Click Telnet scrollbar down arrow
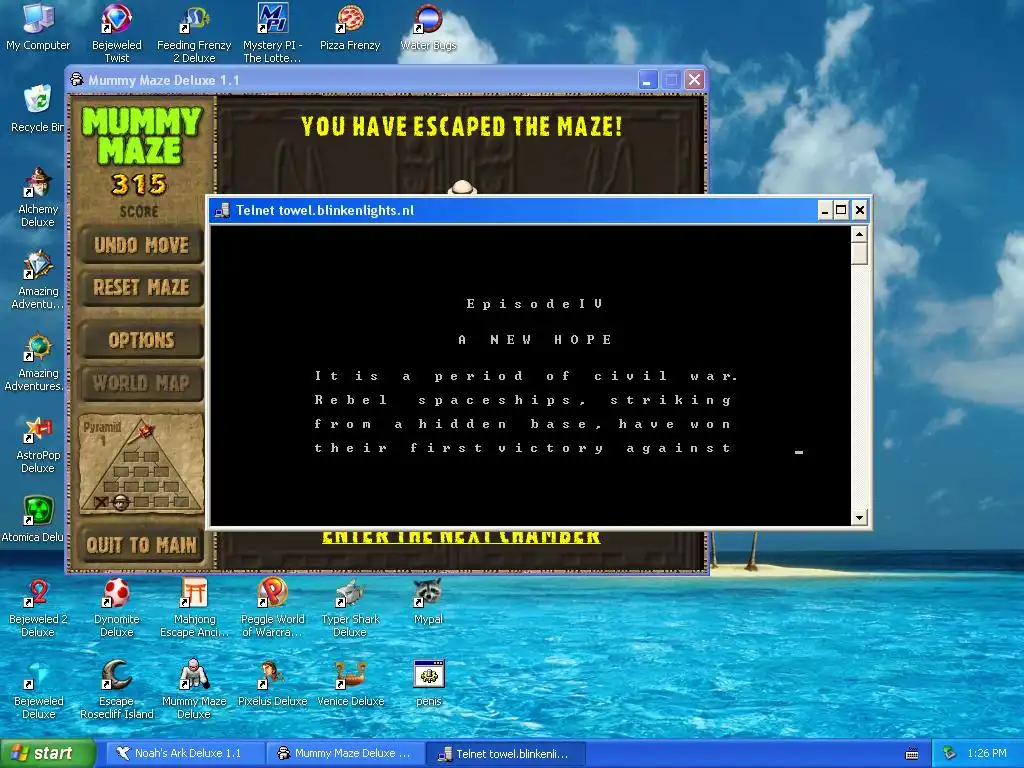Viewport: 1024px width, 768px height. (859, 517)
